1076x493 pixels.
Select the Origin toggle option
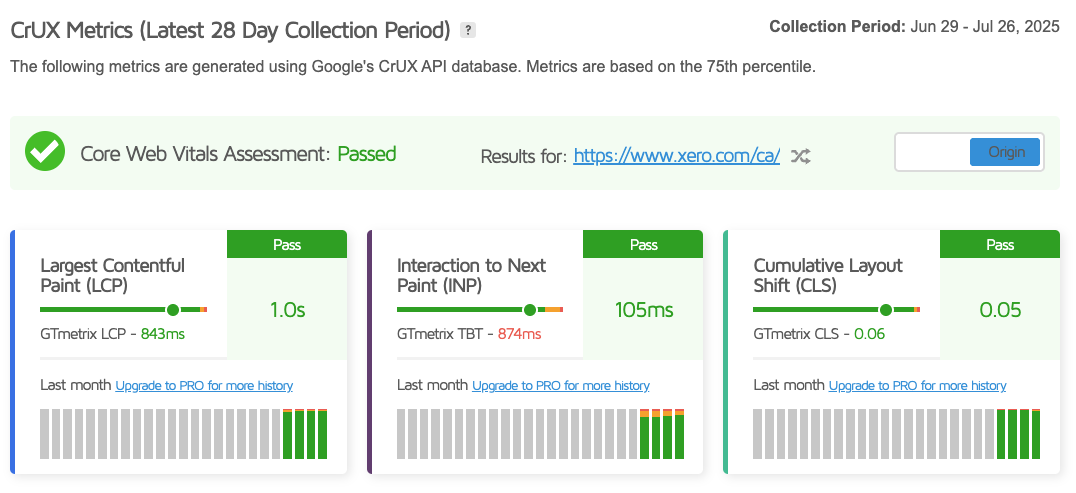(1005, 152)
